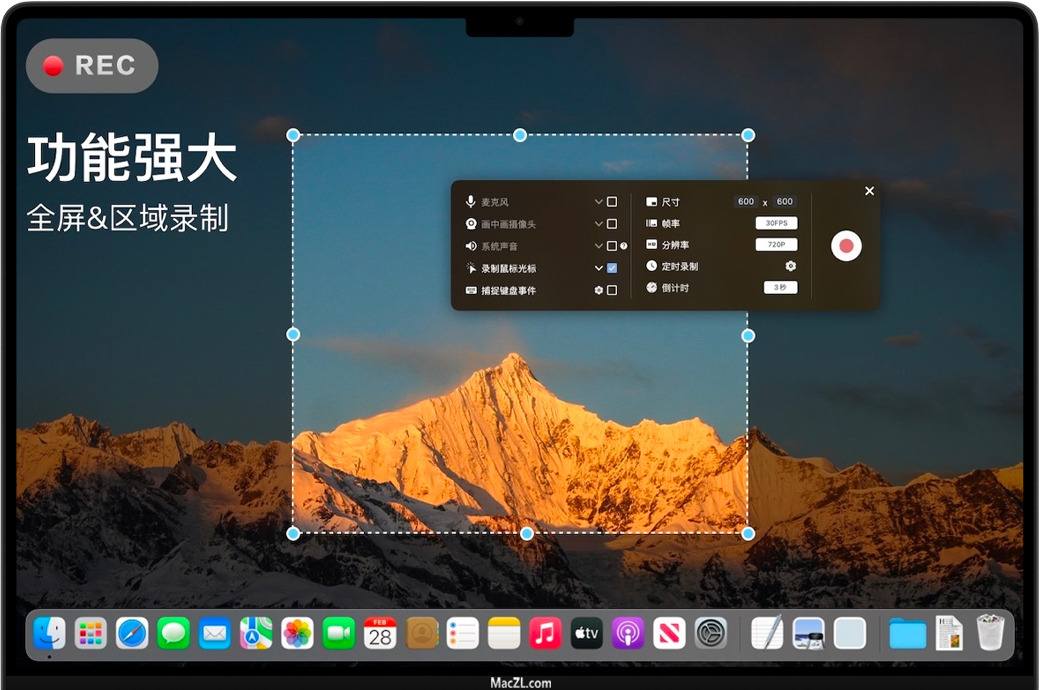Open Safari from the Dock
The image size is (1040, 690).
(132, 633)
